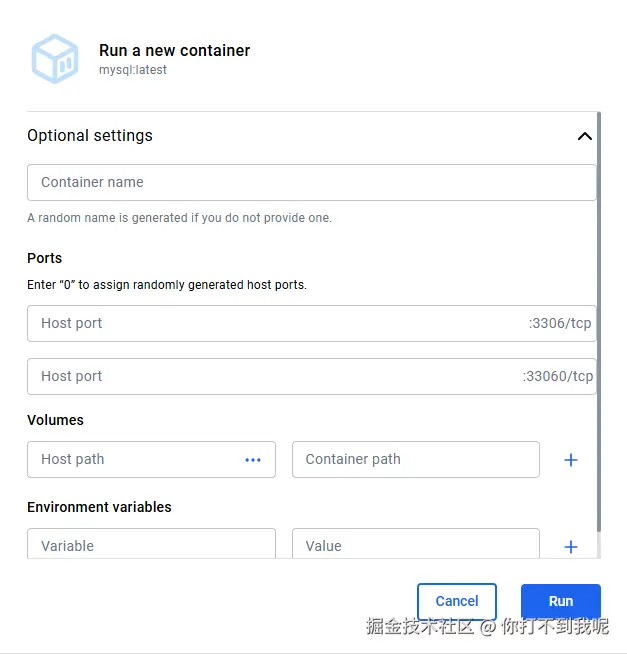Click the Optional settings section header
The image size is (627, 654).
(x=90, y=136)
